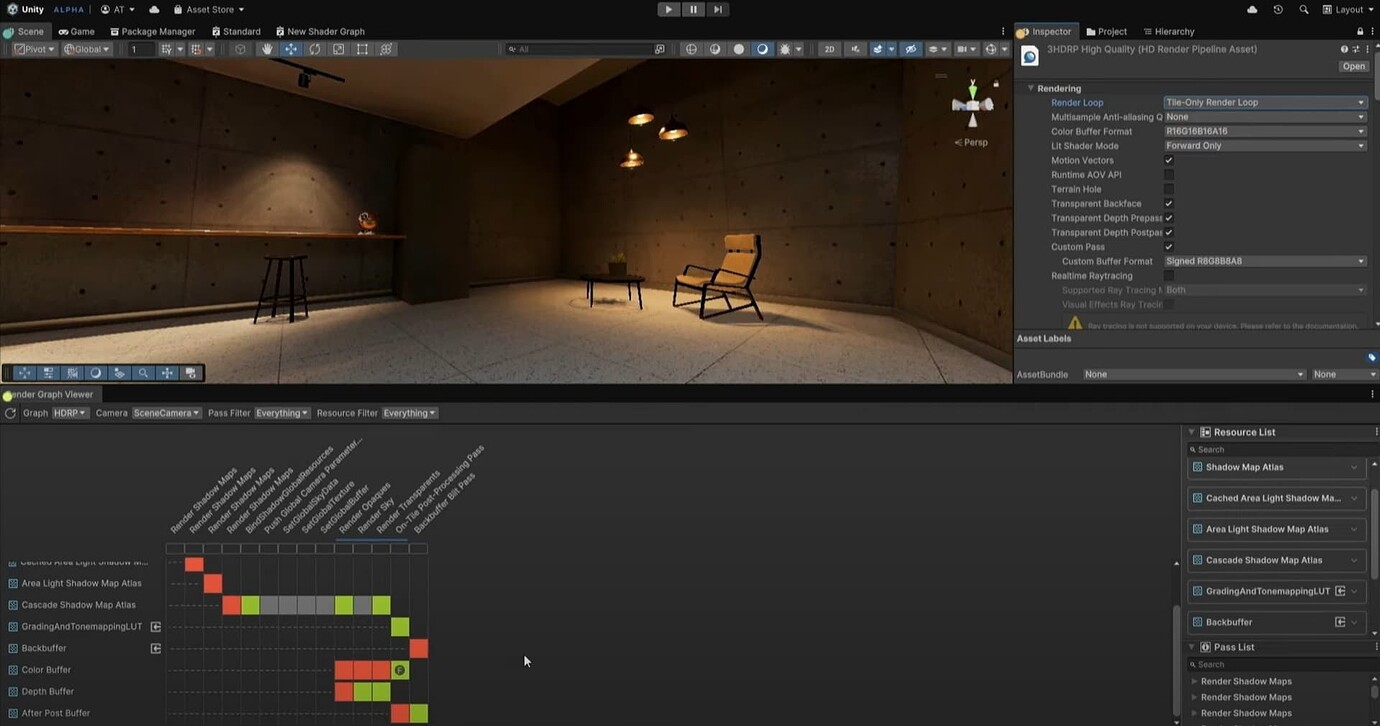Image resolution: width=1380 pixels, height=726 pixels.
Task: Click New Shader Graph in the toolbar
Action: pos(320,31)
